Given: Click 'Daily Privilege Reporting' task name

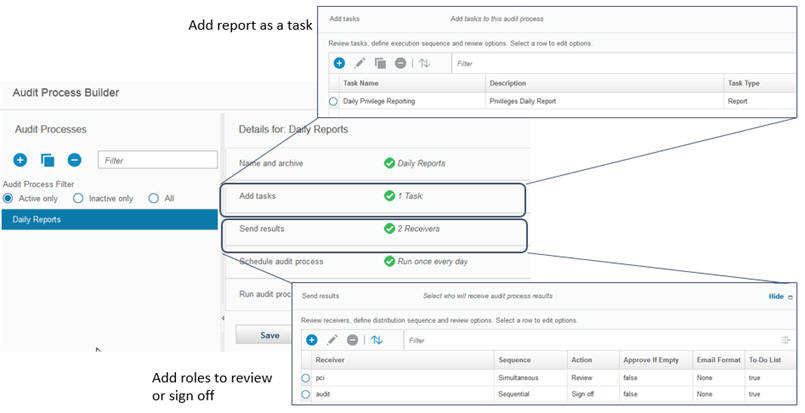Looking at the screenshot, I should (x=379, y=101).
